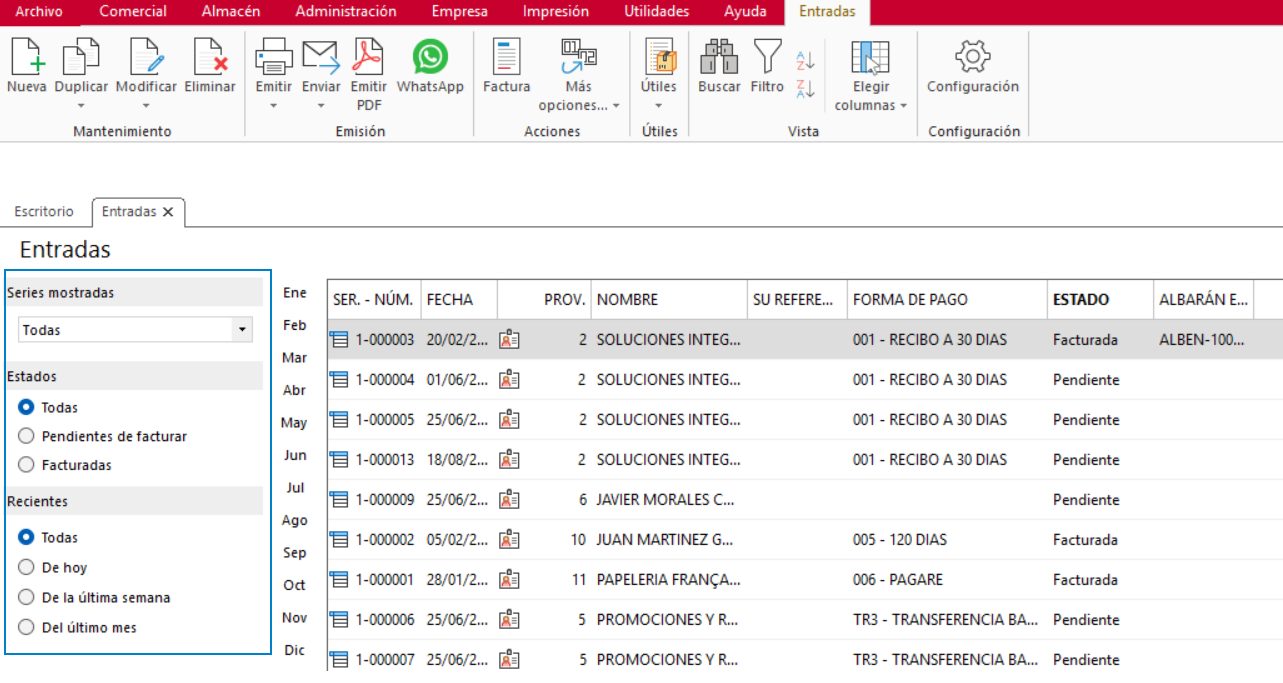Click supplier card icon in row 1-000003

tap(509, 340)
